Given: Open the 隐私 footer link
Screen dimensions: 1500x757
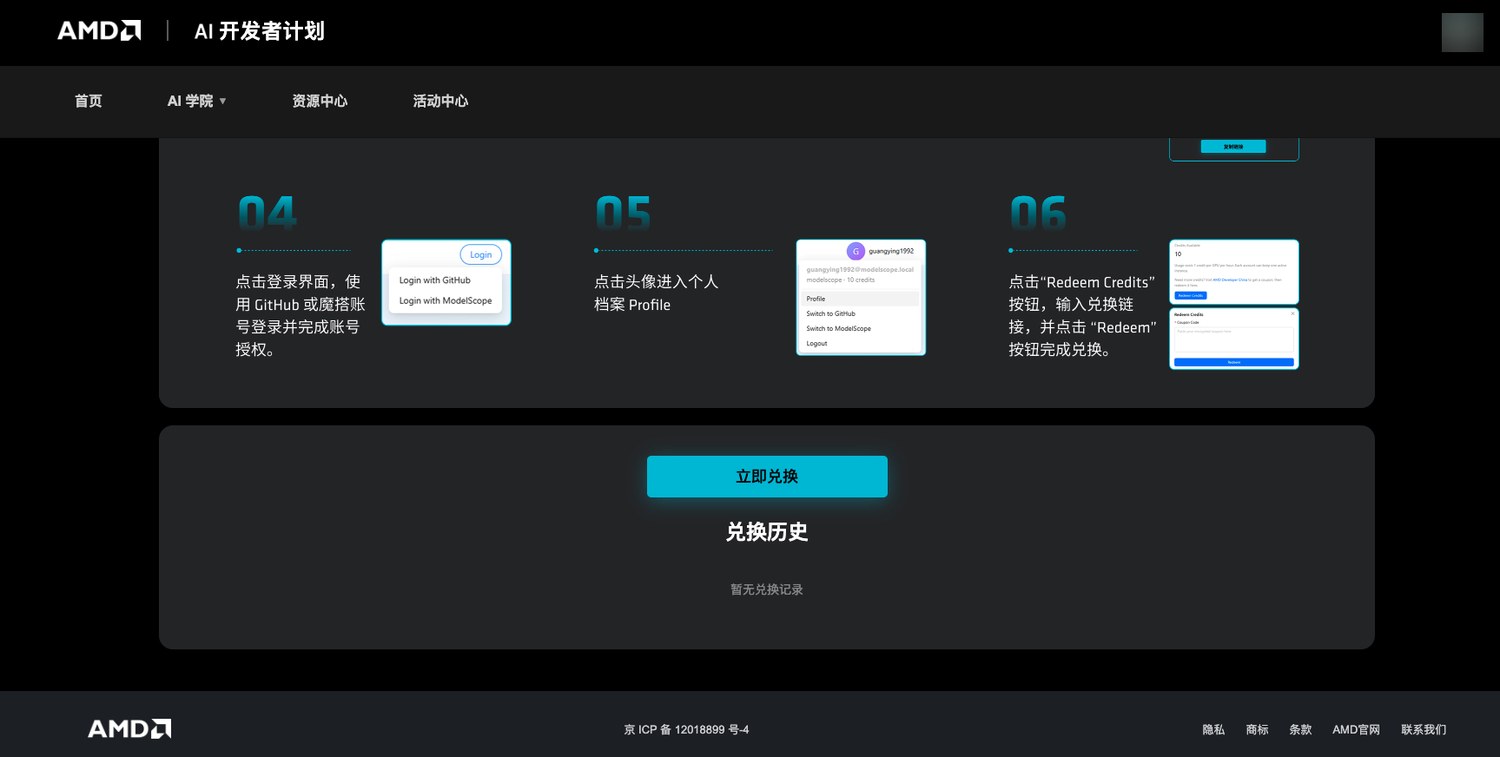Looking at the screenshot, I should tap(1213, 730).
